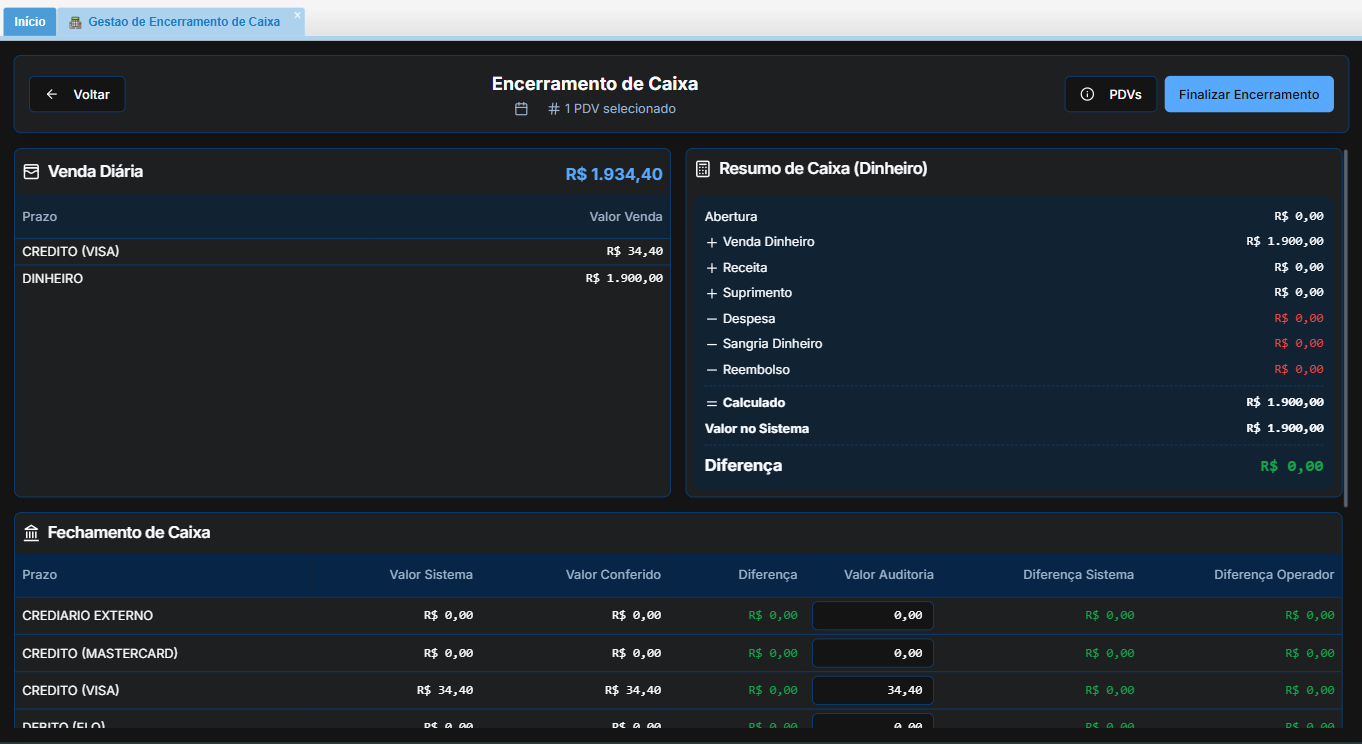Edit Valor Auditoria for Crediario Externo
Image resolution: width=1362 pixels, height=744 pixels.
(x=872, y=616)
